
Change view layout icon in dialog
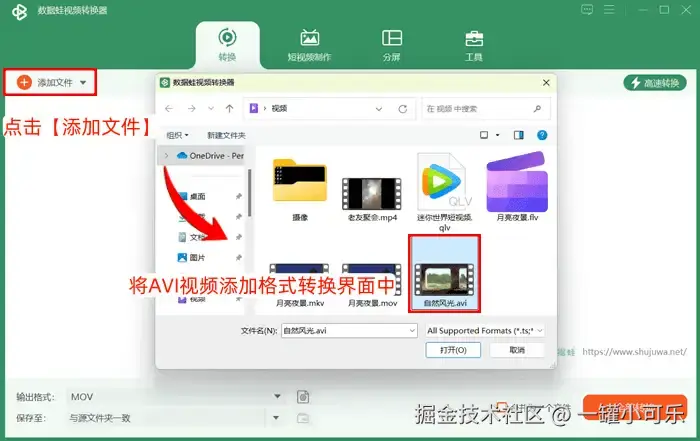484,135
